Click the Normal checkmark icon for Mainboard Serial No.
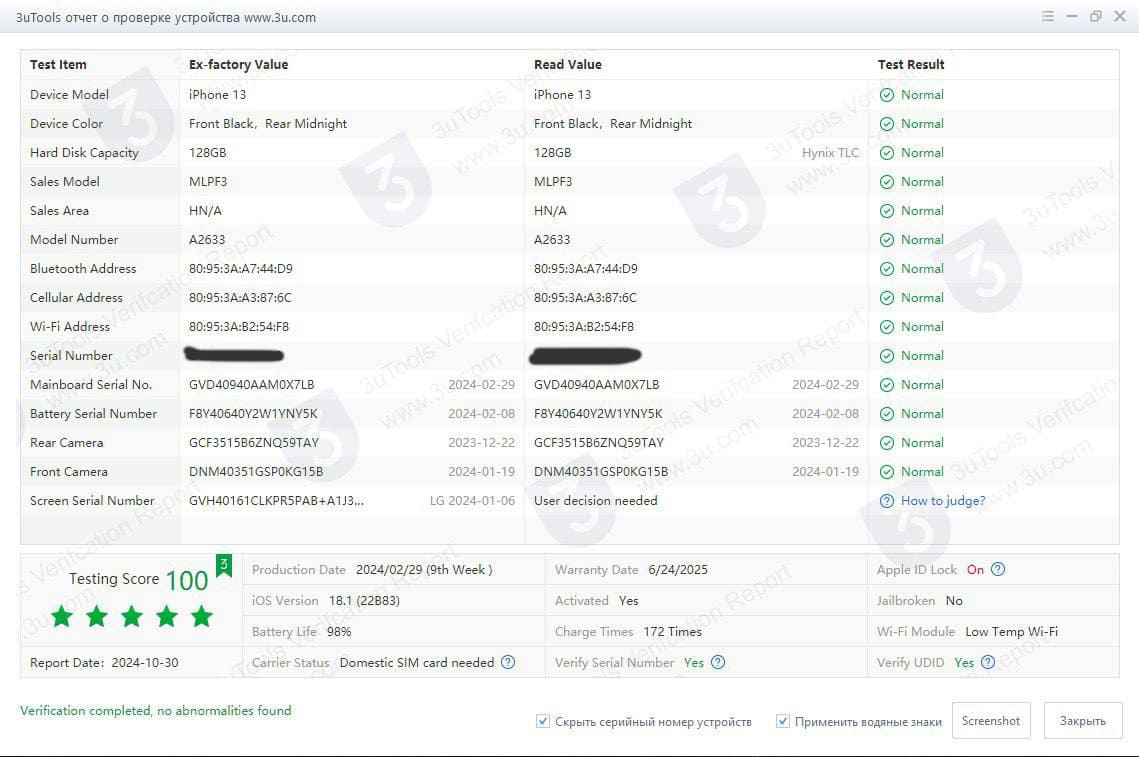Screen dimensions: 1139x757 [887, 386]
